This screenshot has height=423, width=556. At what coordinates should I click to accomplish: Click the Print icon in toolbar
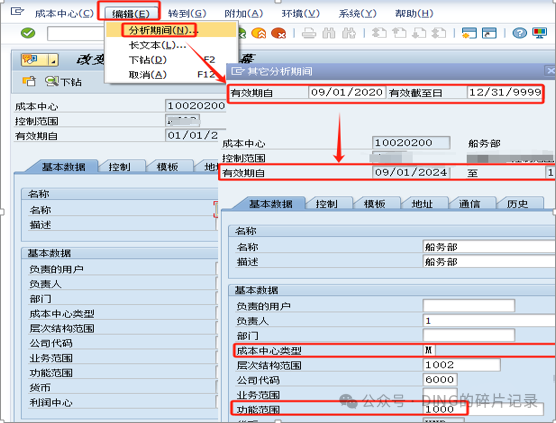tap(309, 33)
